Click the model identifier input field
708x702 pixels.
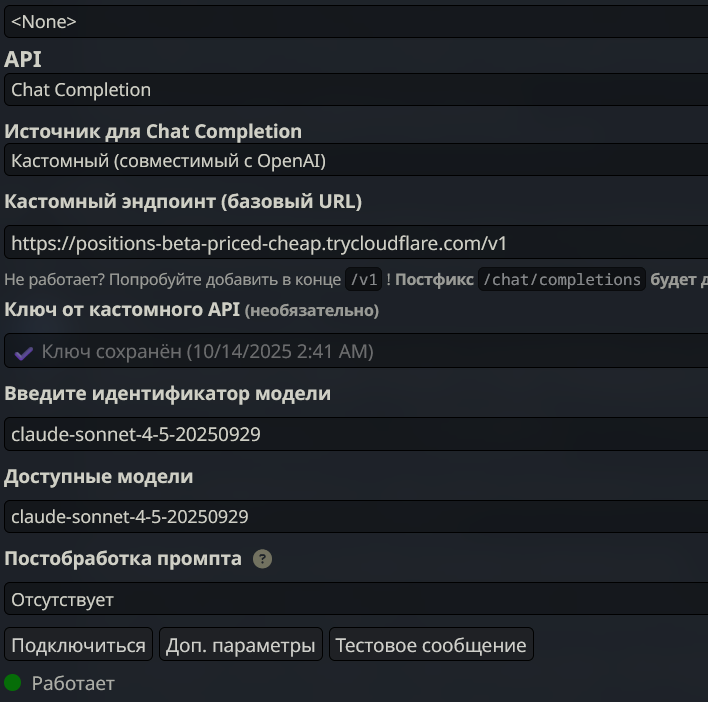(354, 434)
